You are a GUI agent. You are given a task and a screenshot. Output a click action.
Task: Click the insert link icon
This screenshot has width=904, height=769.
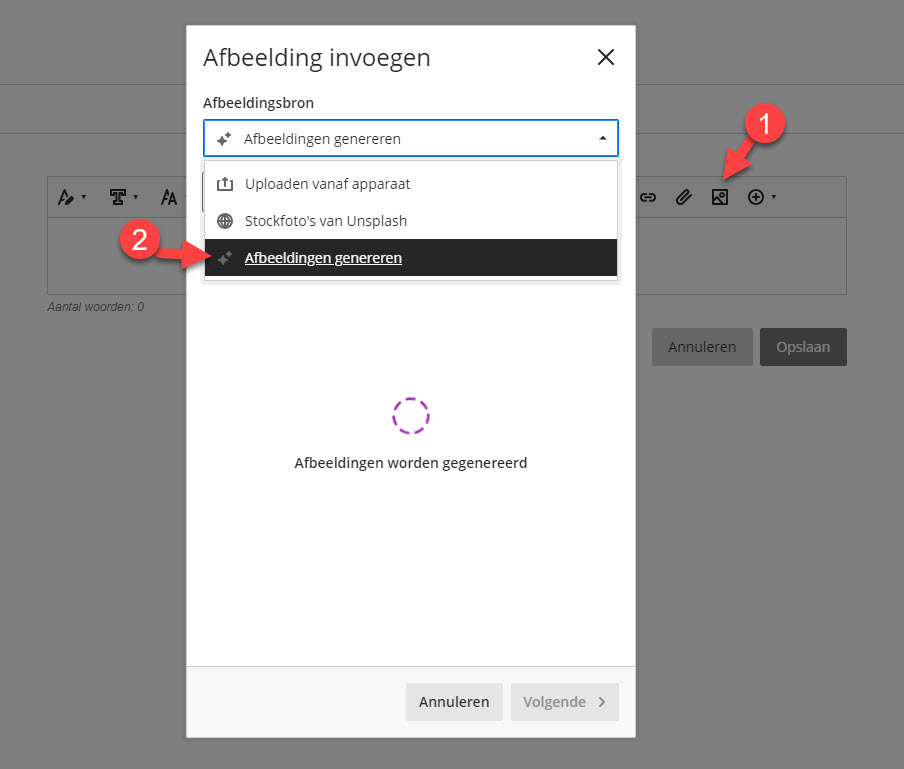[x=648, y=197]
